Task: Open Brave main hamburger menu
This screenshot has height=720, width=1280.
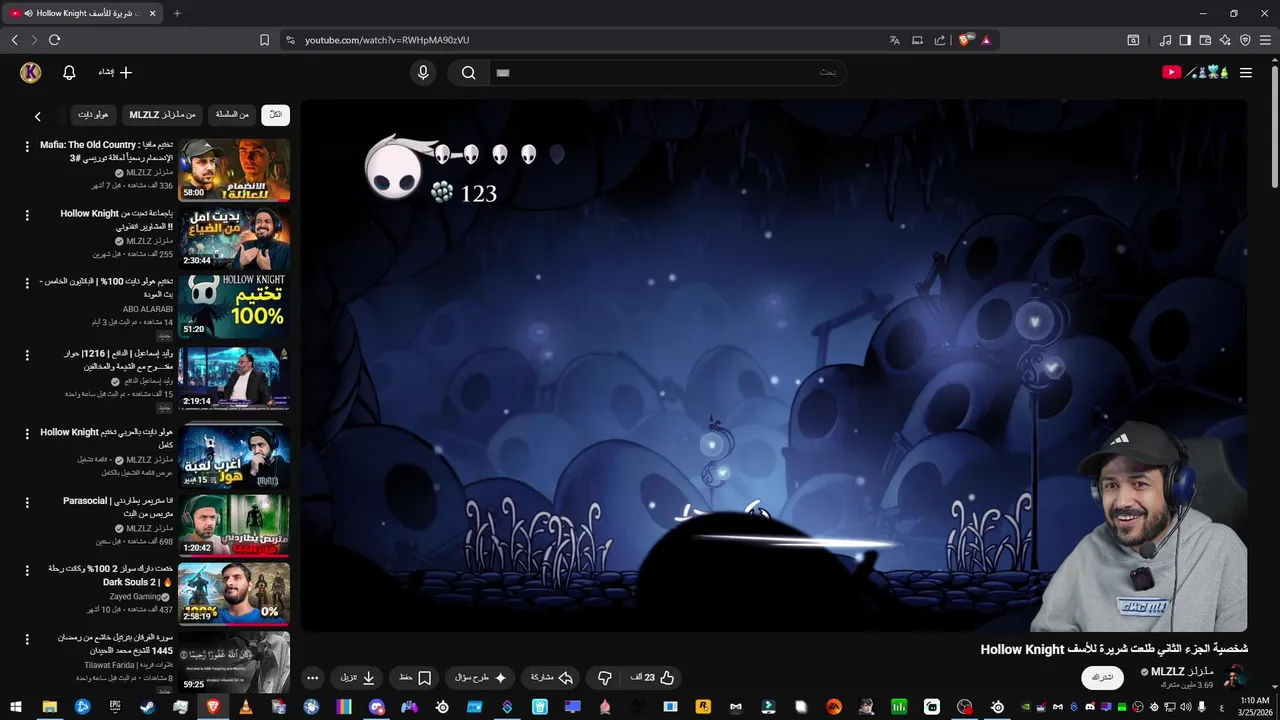Action: 1265,40
